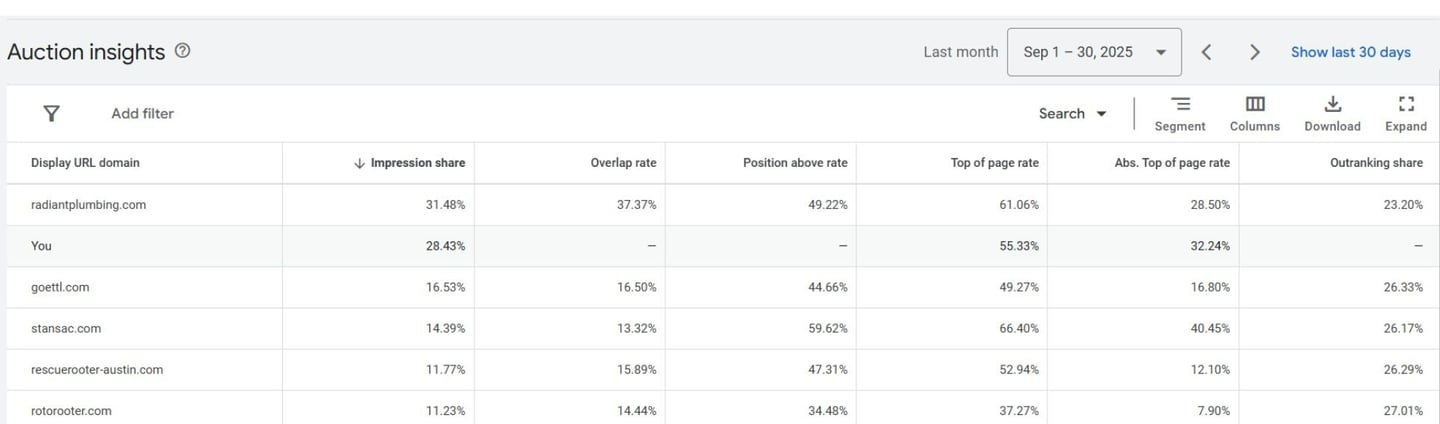
Task: Select the radiantplumbing.com row
Action: [88, 205]
